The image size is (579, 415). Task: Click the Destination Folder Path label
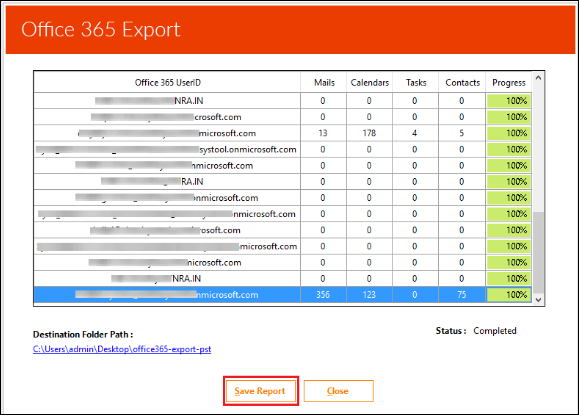pos(83,335)
